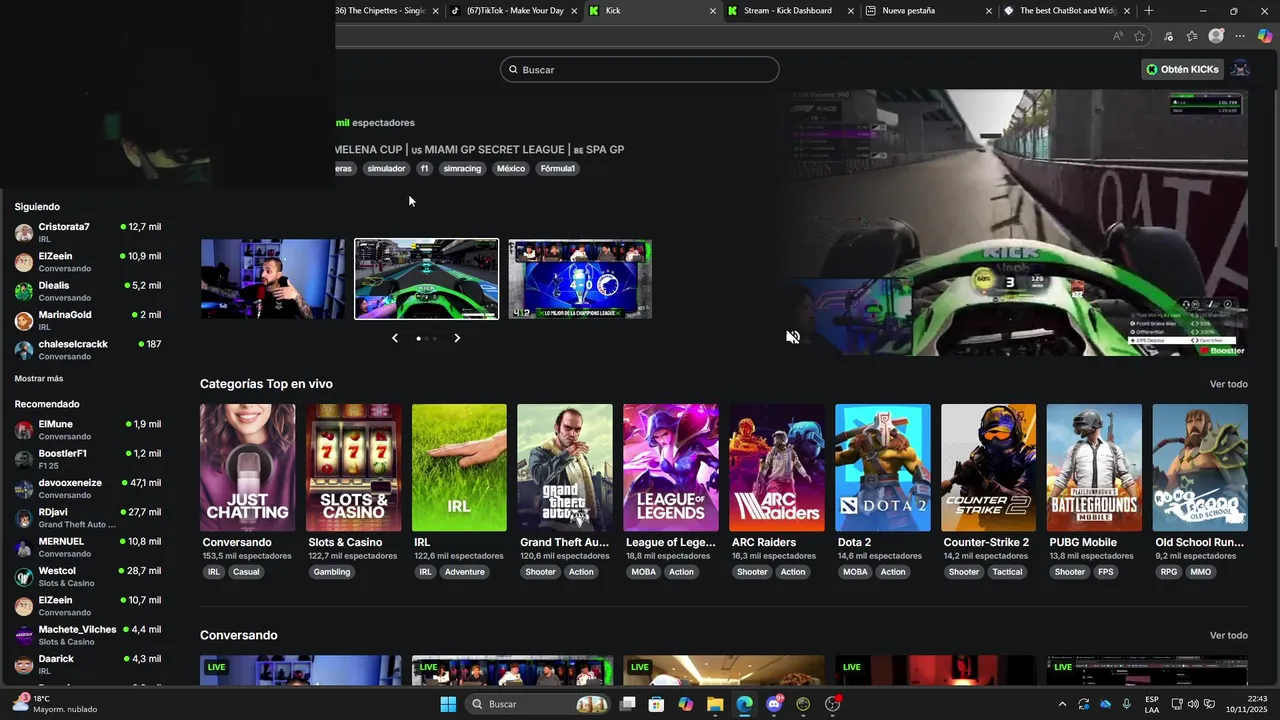Screen dimensions: 1280x720
Task: View all top live categories
Action: click(1229, 384)
